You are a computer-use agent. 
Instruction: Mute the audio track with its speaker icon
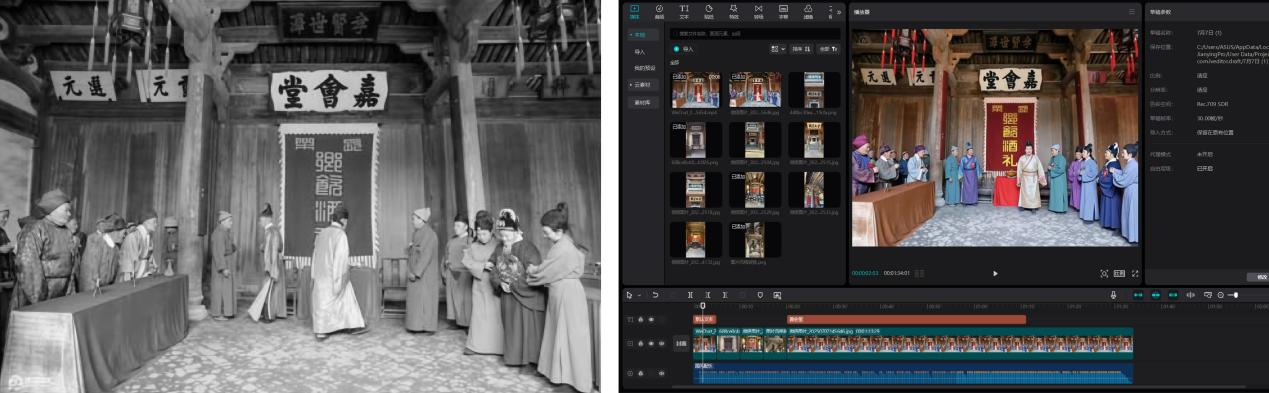[x=661, y=373]
